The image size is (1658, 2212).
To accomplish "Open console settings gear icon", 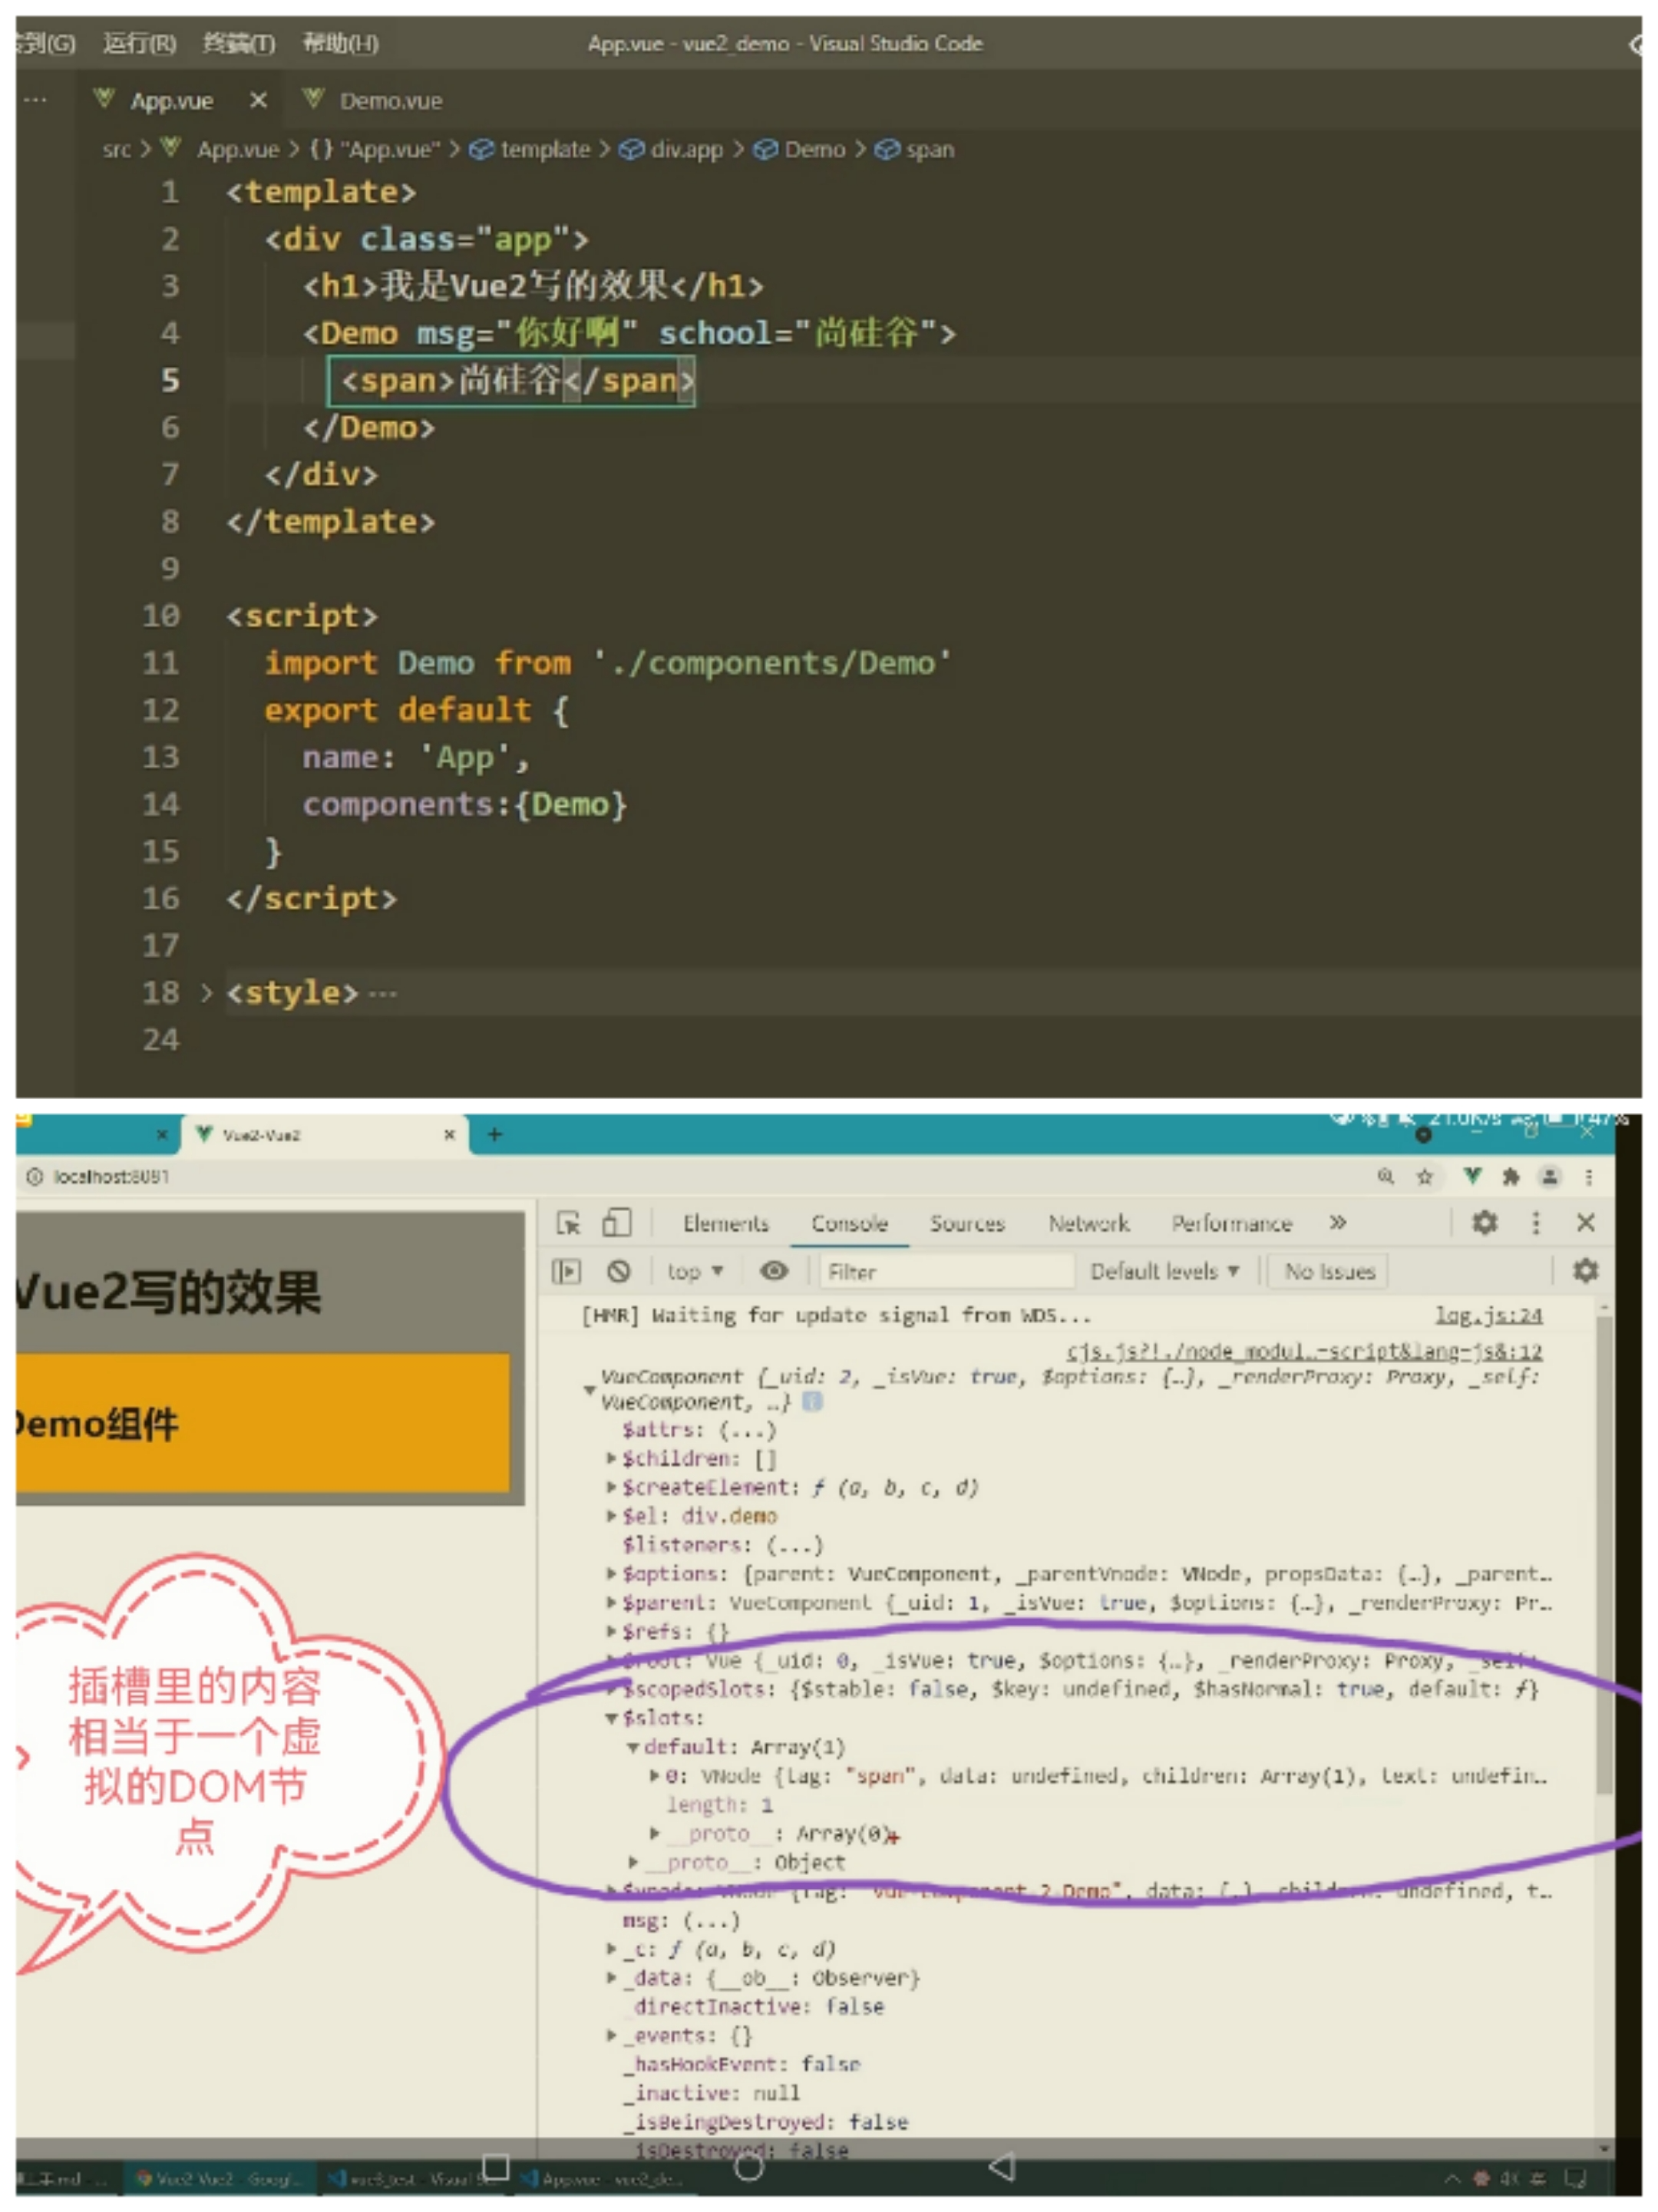I will click(1585, 1271).
